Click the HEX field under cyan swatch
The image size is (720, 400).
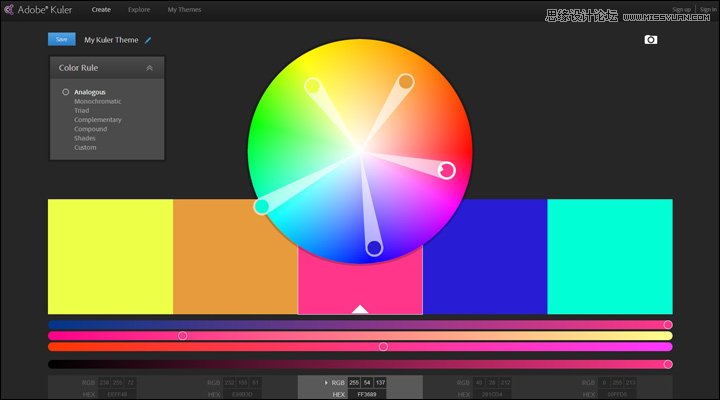[x=617, y=394]
